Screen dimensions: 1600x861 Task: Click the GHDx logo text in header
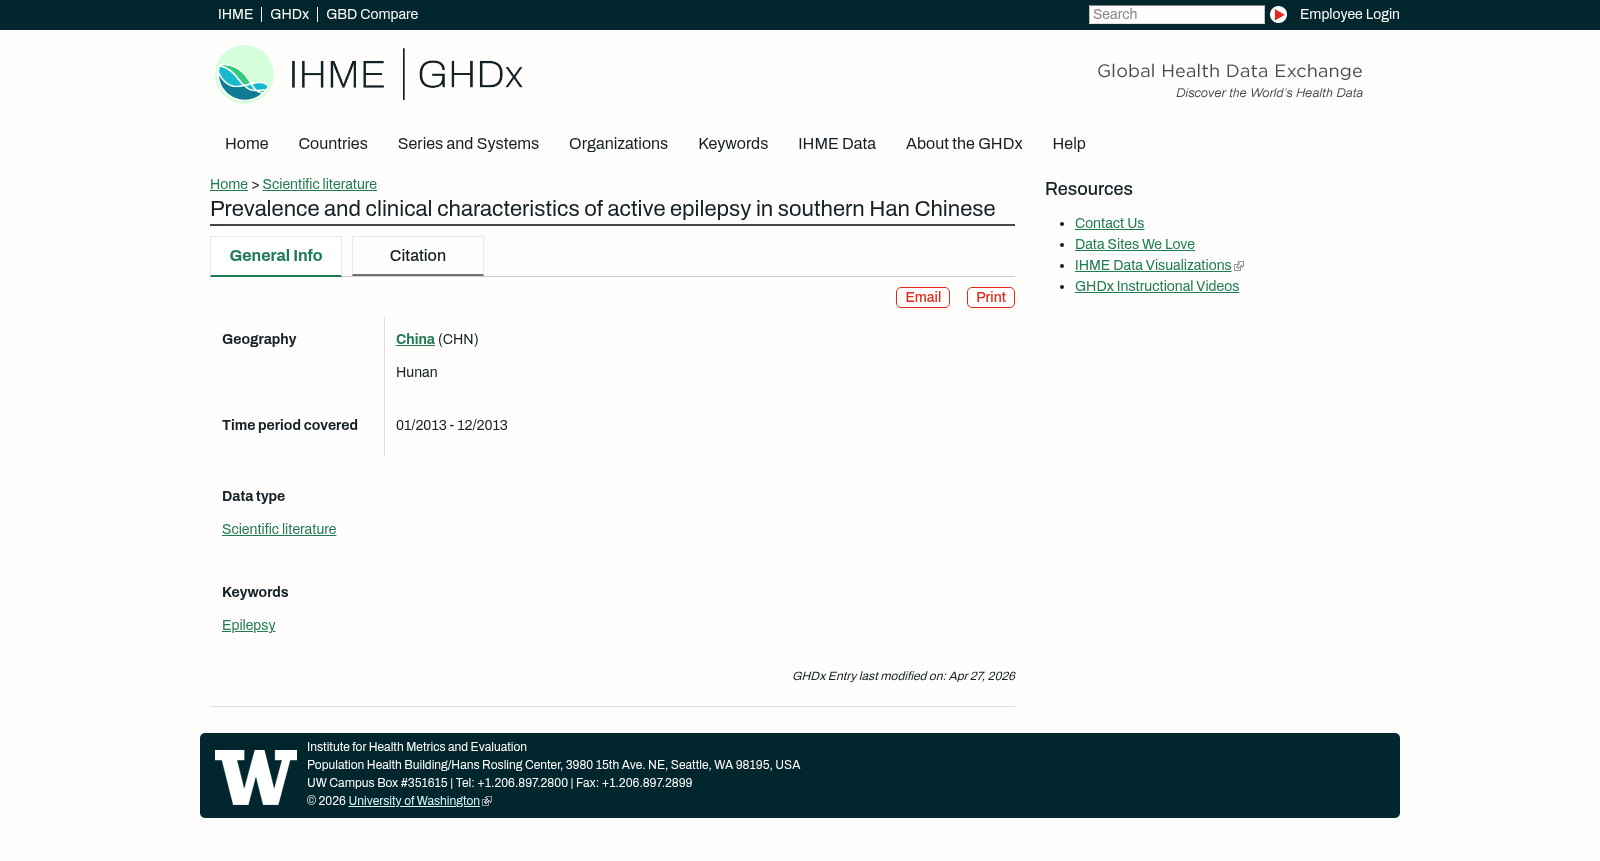click(x=470, y=75)
